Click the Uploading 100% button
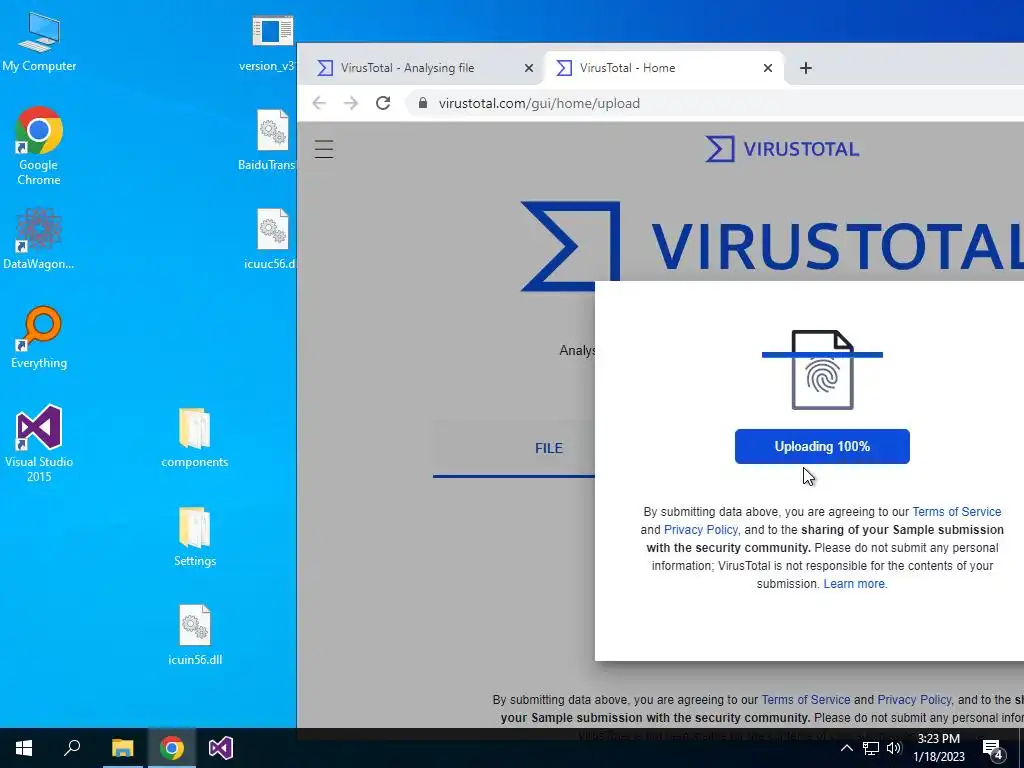The image size is (1024, 768). (822, 447)
